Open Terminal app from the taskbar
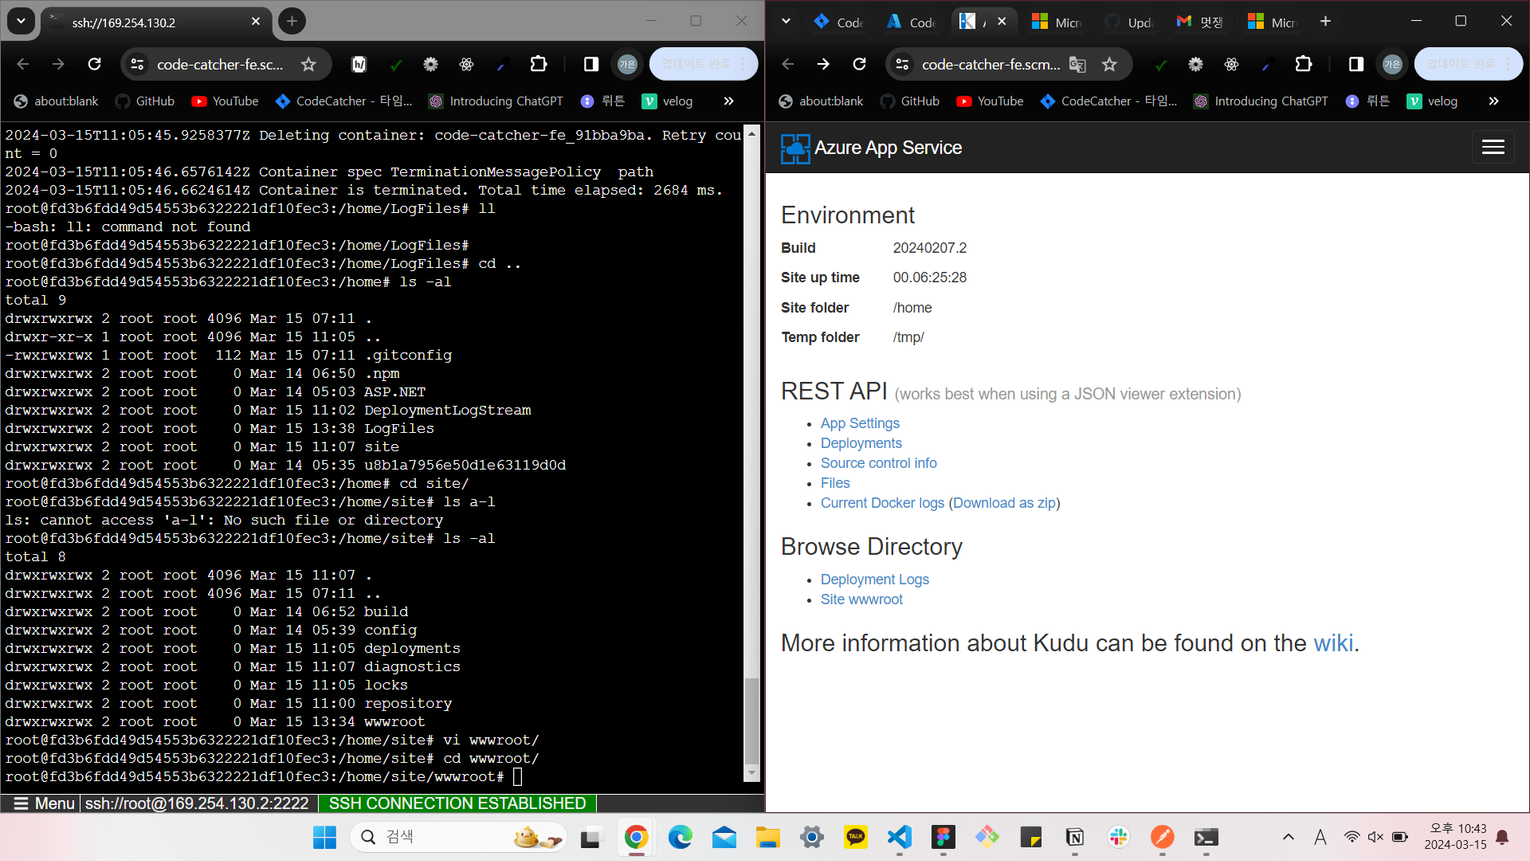The width and height of the screenshot is (1530, 861). [x=1206, y=837]
